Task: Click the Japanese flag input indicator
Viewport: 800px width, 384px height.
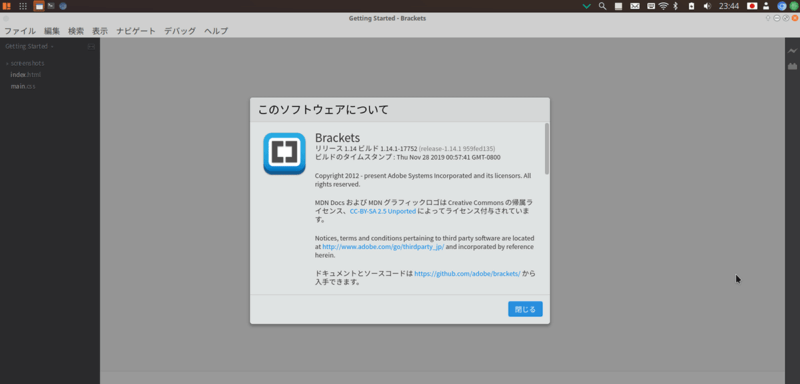Action: click(x=752, y=6)
